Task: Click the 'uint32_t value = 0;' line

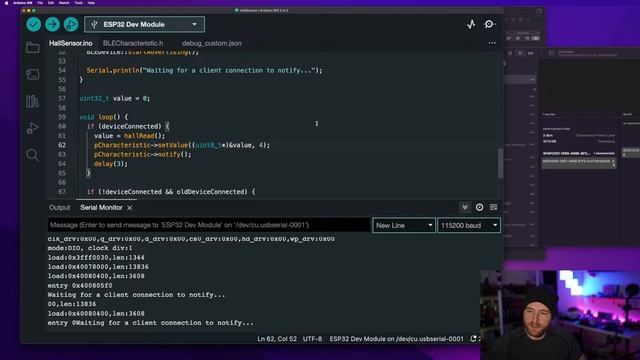Action: coord(115,98)
